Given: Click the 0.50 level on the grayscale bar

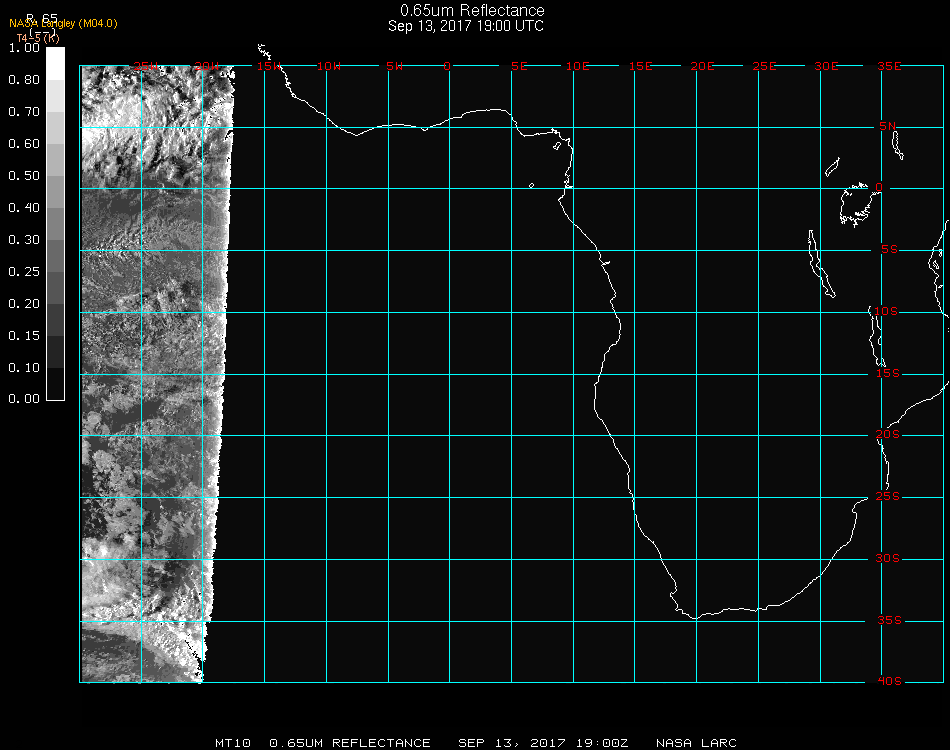Looking at the screenshot, I should [55, 176].
